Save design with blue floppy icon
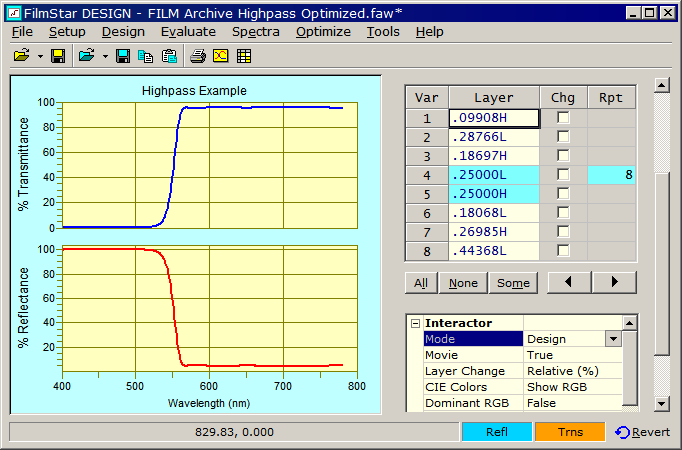Screen dimensions: 682x450 coord(123,56)
